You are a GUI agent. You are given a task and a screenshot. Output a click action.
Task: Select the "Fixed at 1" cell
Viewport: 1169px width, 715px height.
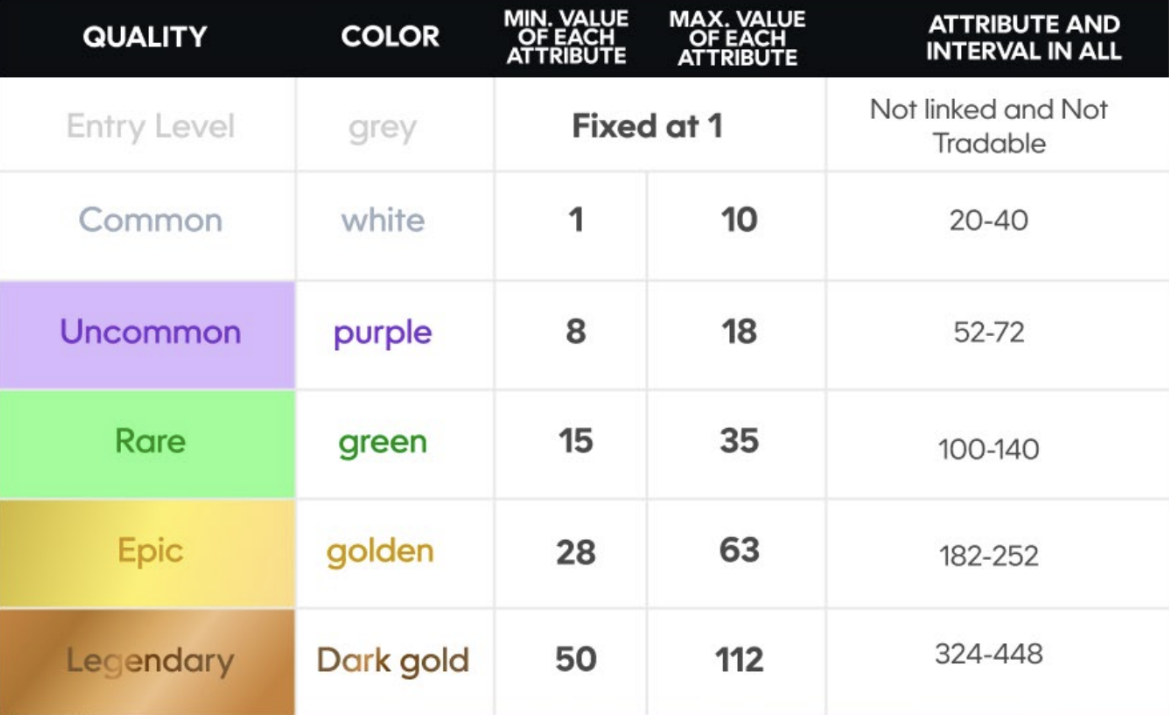[x=647, y=126]
